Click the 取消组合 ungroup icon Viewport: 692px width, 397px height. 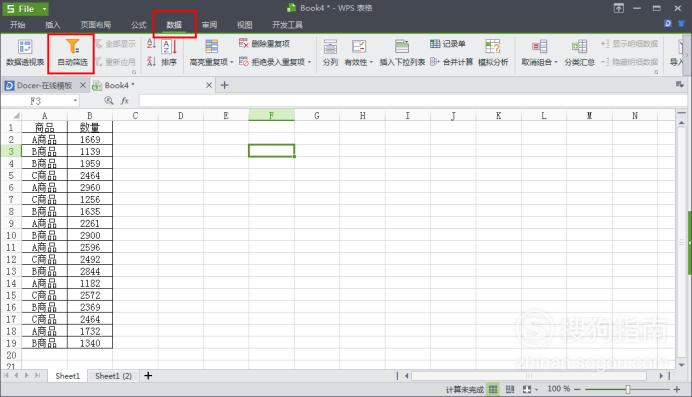click(539, 46)
